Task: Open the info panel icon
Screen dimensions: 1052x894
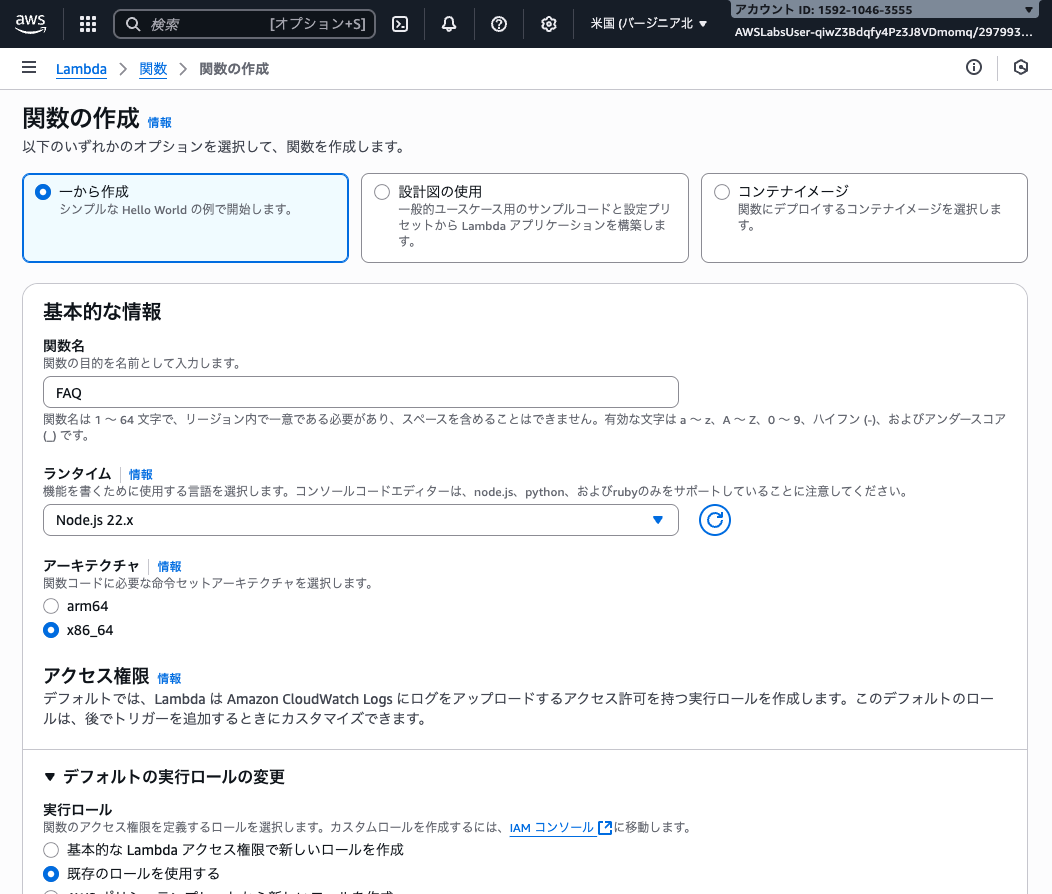Action: tap(974, 67)
